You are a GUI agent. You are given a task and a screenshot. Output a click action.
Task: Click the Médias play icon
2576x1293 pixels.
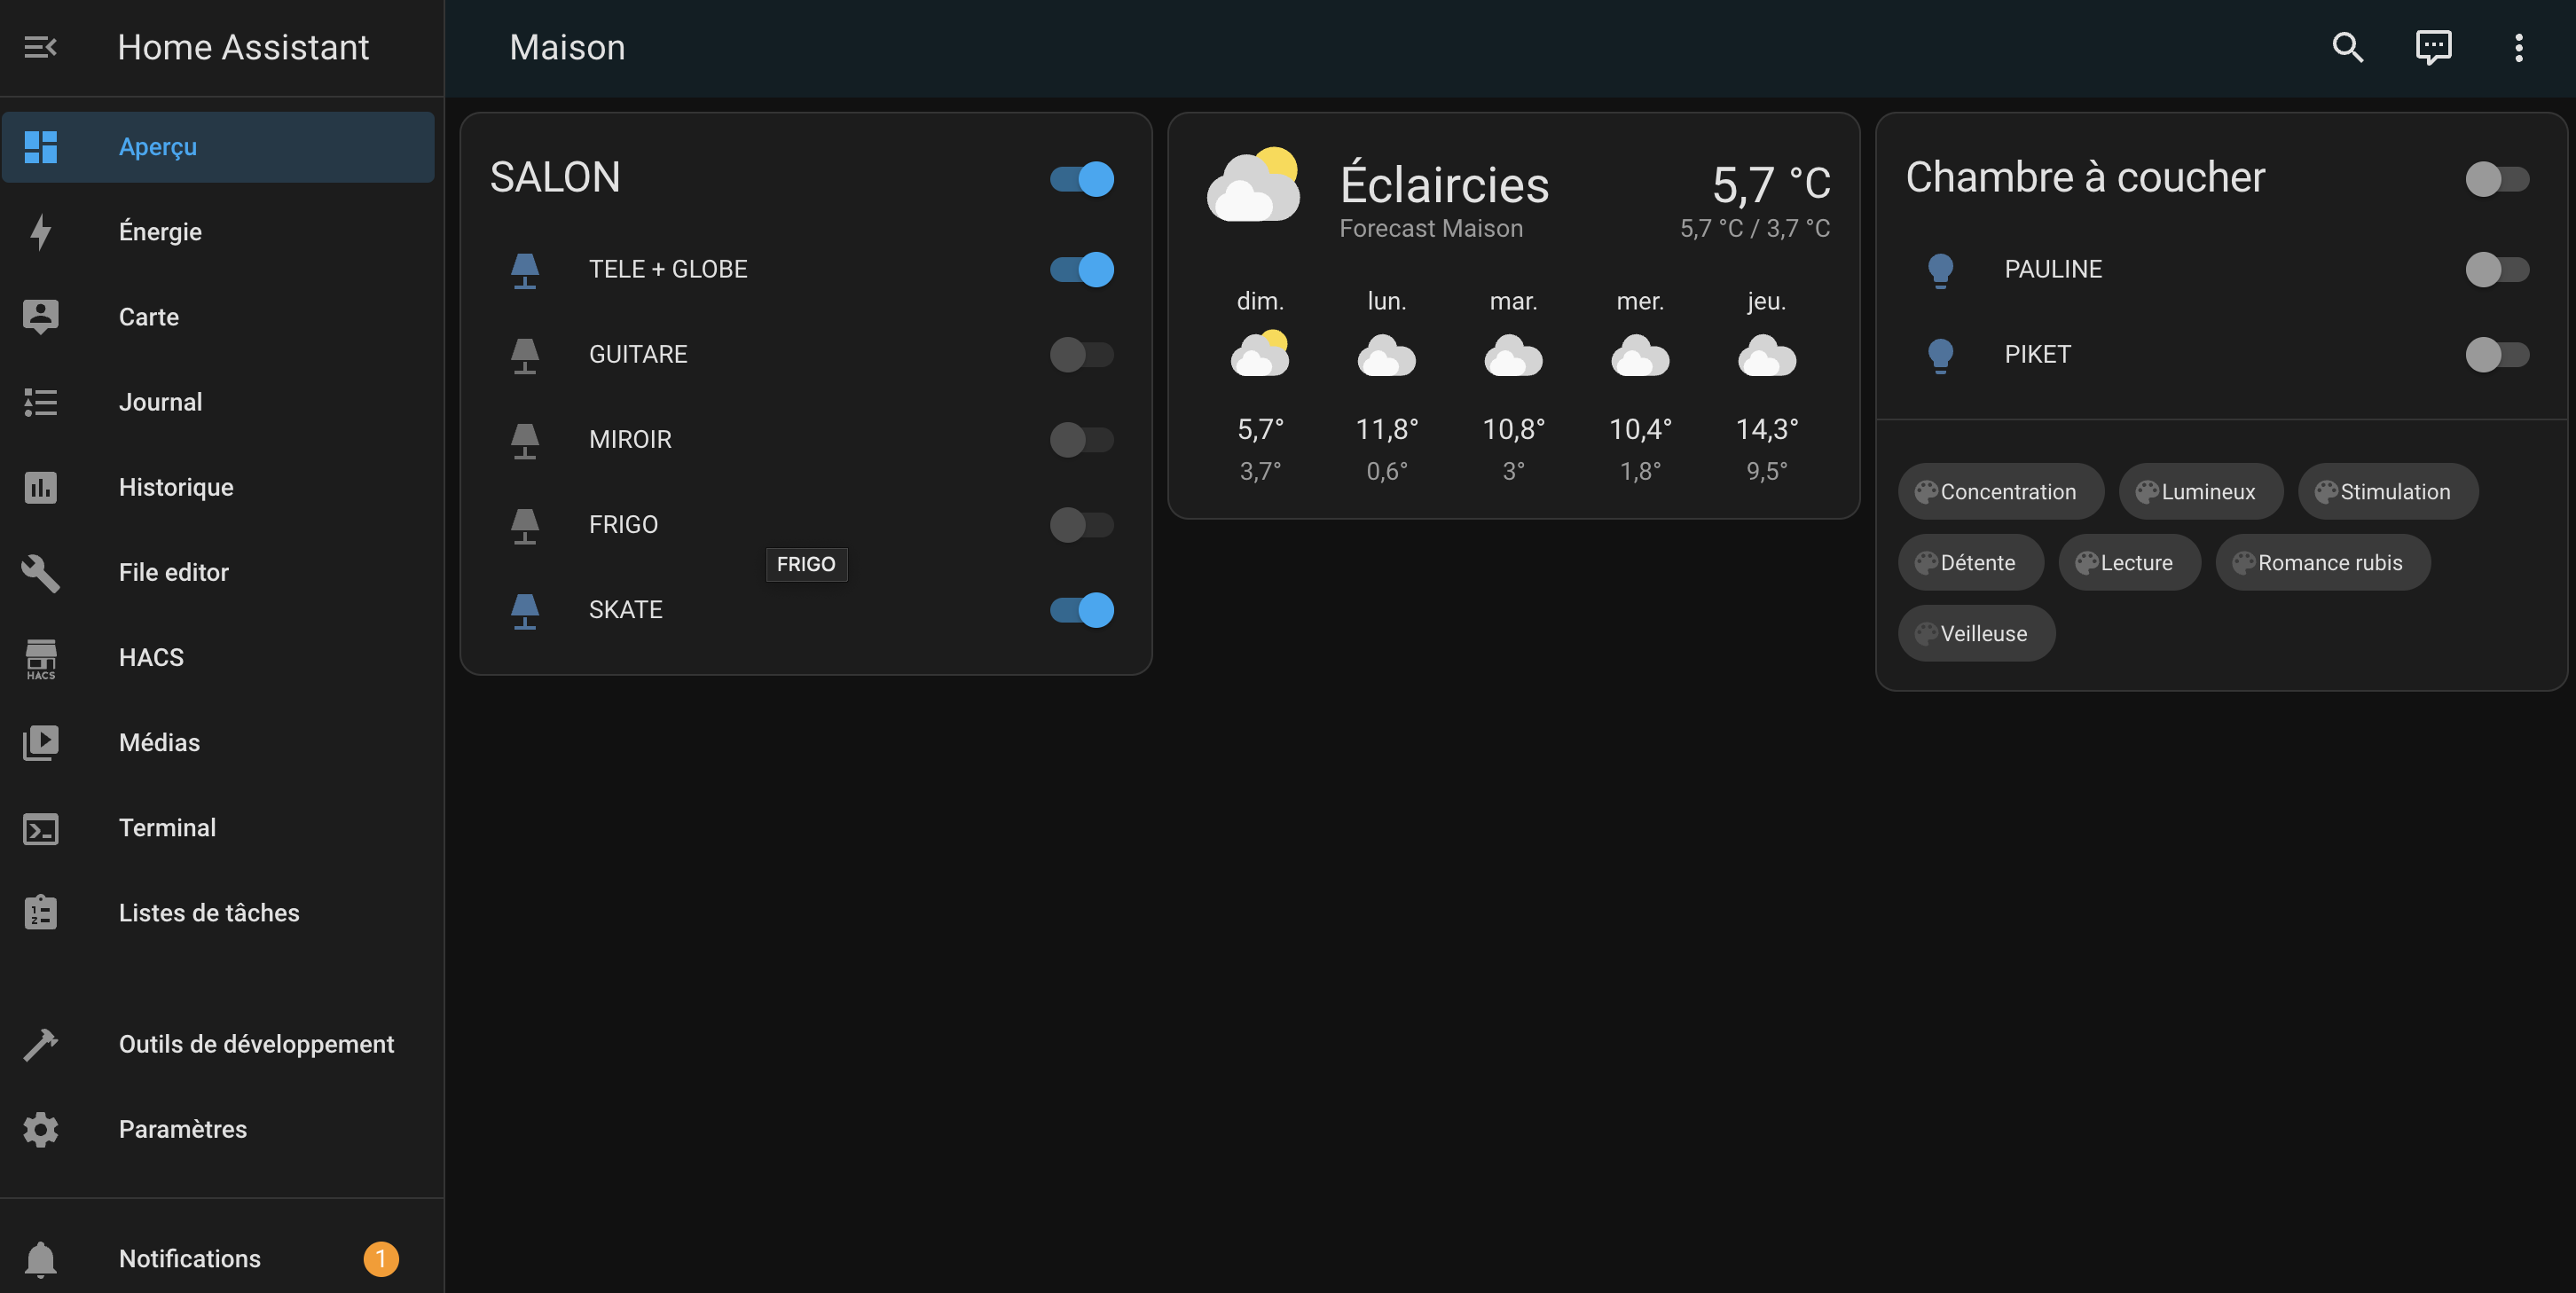40,743
